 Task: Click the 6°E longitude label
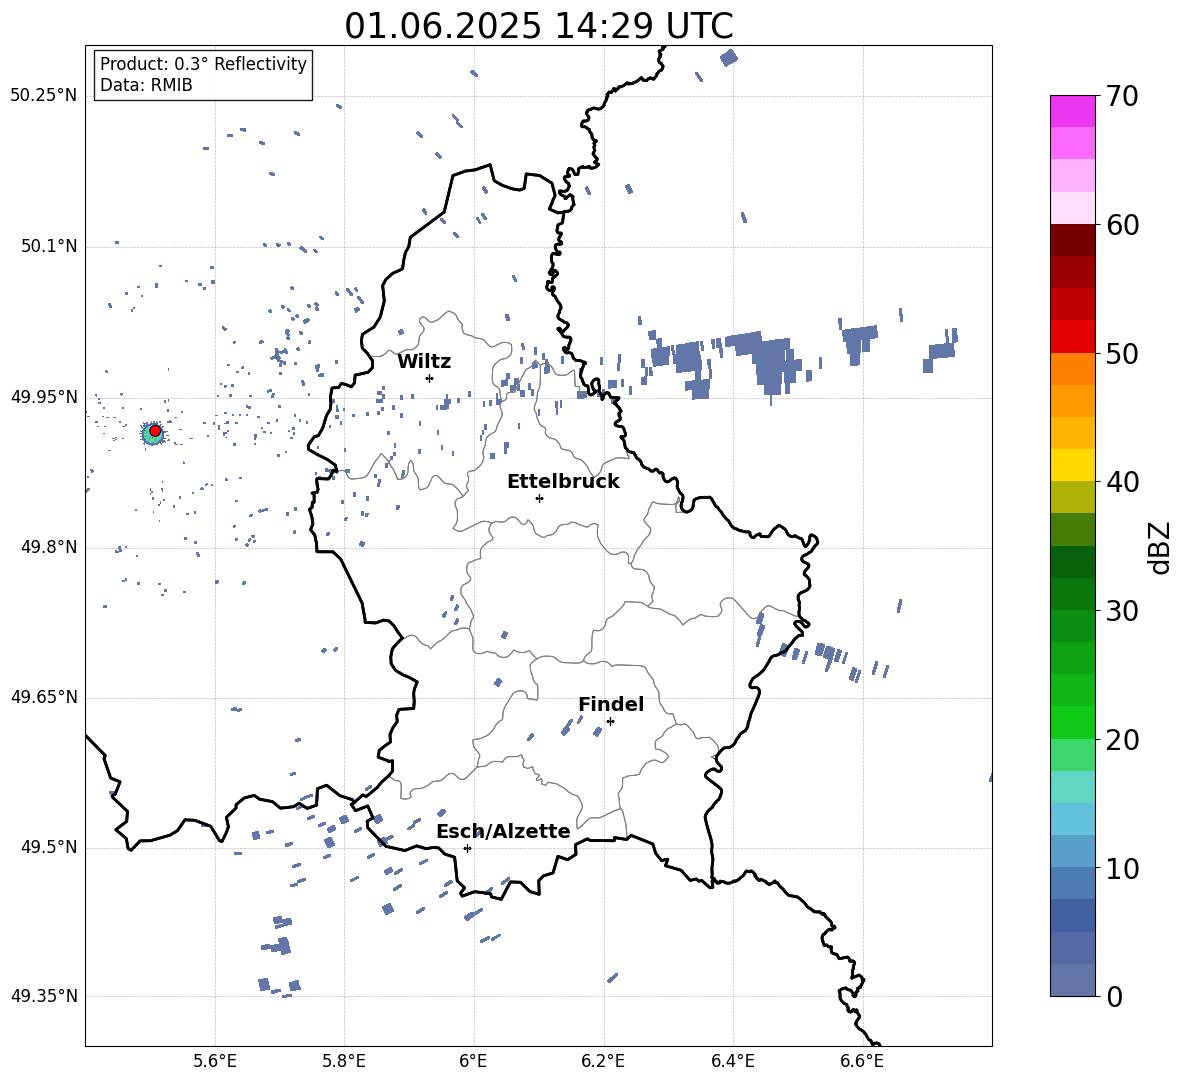tap(473, 1061)
